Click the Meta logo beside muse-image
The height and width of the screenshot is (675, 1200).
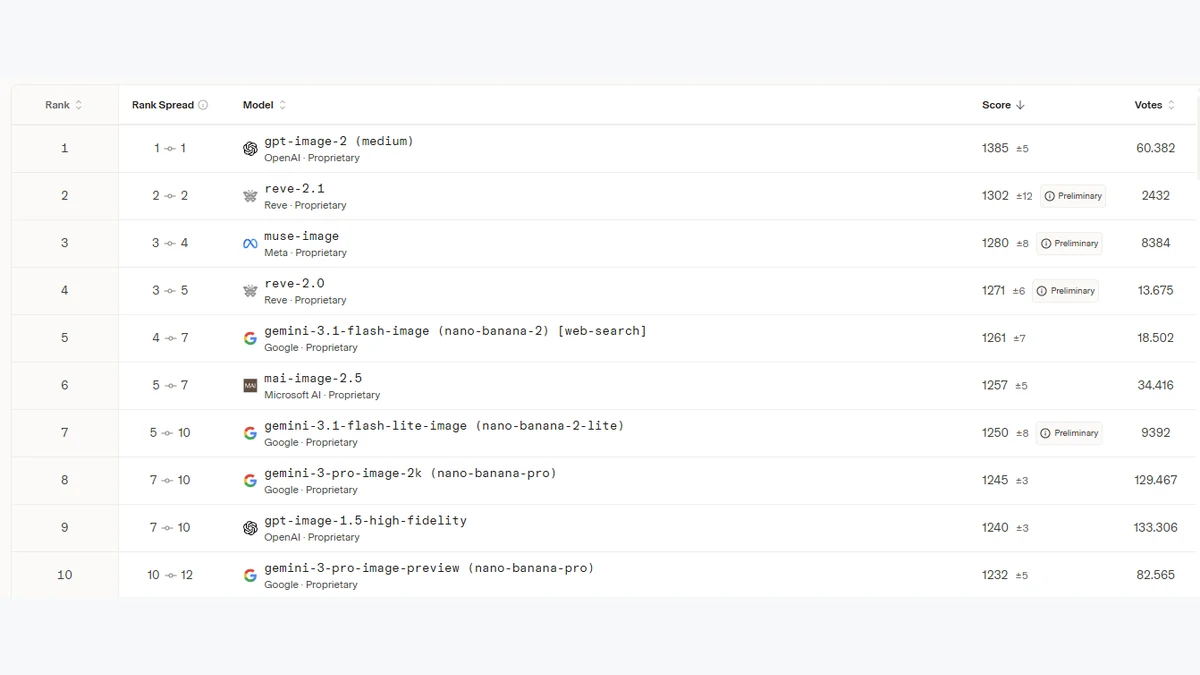coord(250,244)
